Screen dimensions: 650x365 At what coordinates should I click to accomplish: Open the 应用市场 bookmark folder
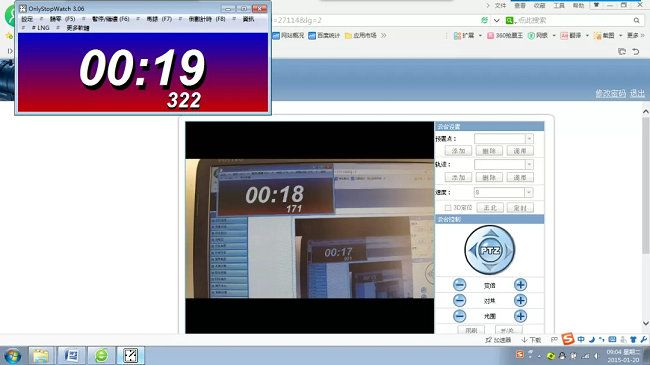pyautogui.click(x=361, y=36)
